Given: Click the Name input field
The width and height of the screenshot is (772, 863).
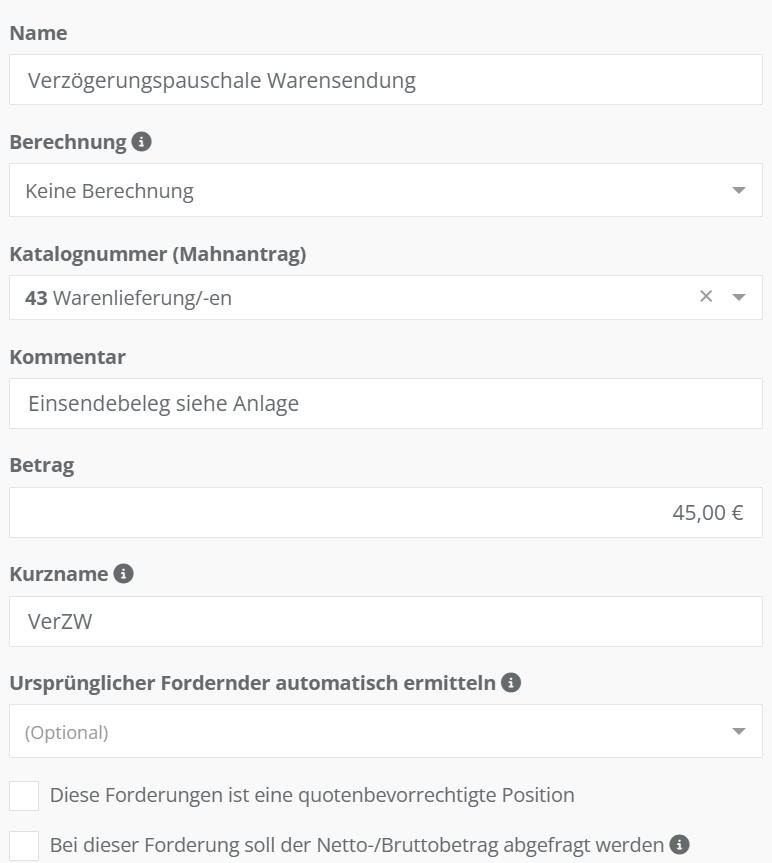Looking at the screenshot, I should 386,80.
